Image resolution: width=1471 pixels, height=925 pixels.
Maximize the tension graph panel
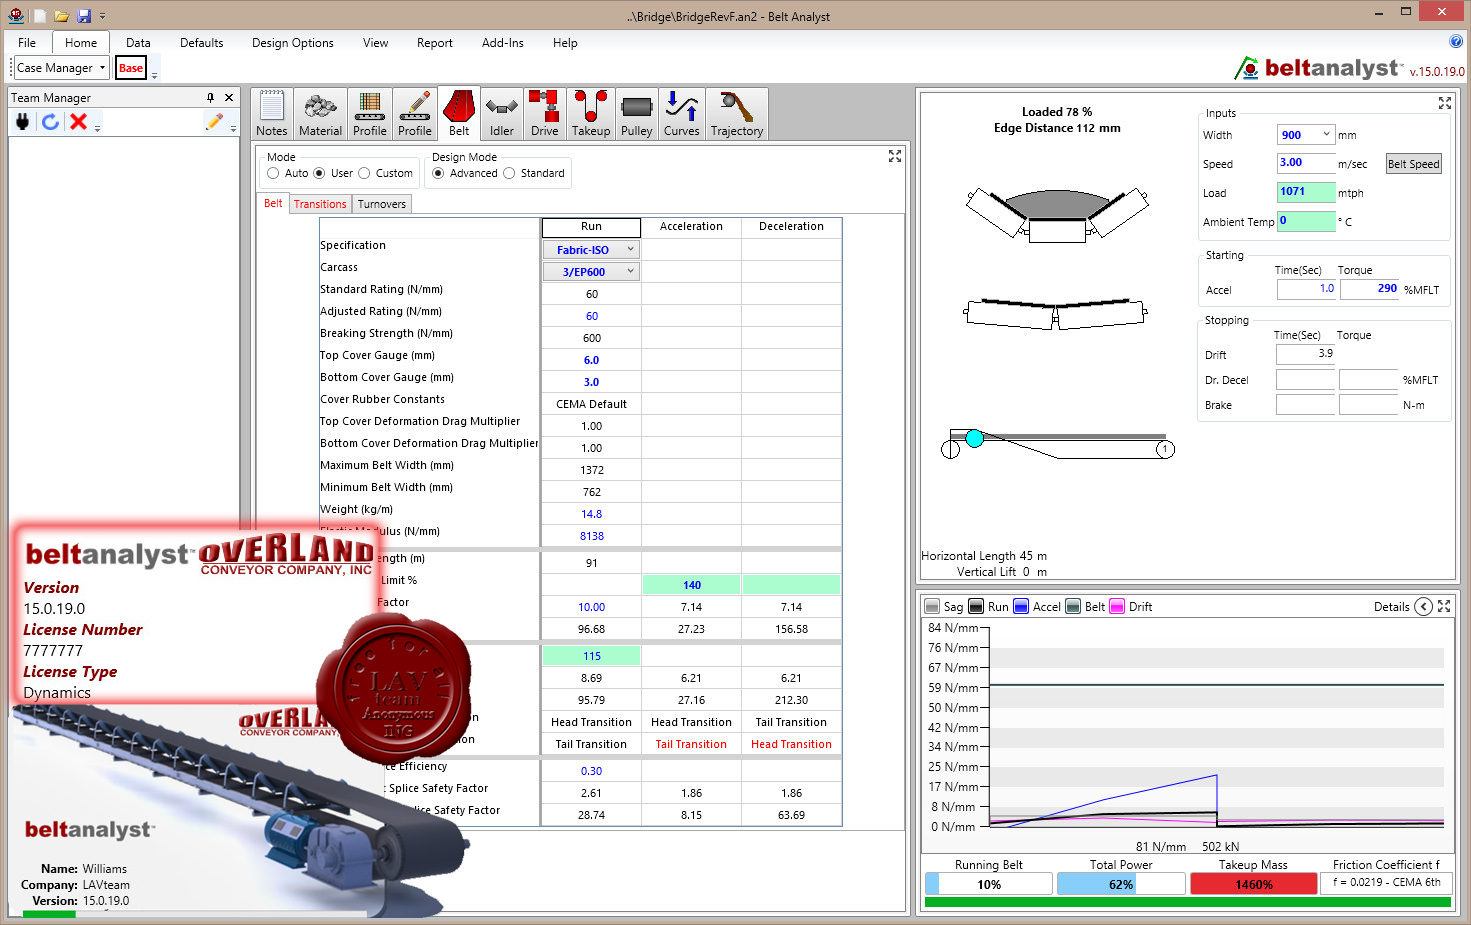click(1444, 606)
